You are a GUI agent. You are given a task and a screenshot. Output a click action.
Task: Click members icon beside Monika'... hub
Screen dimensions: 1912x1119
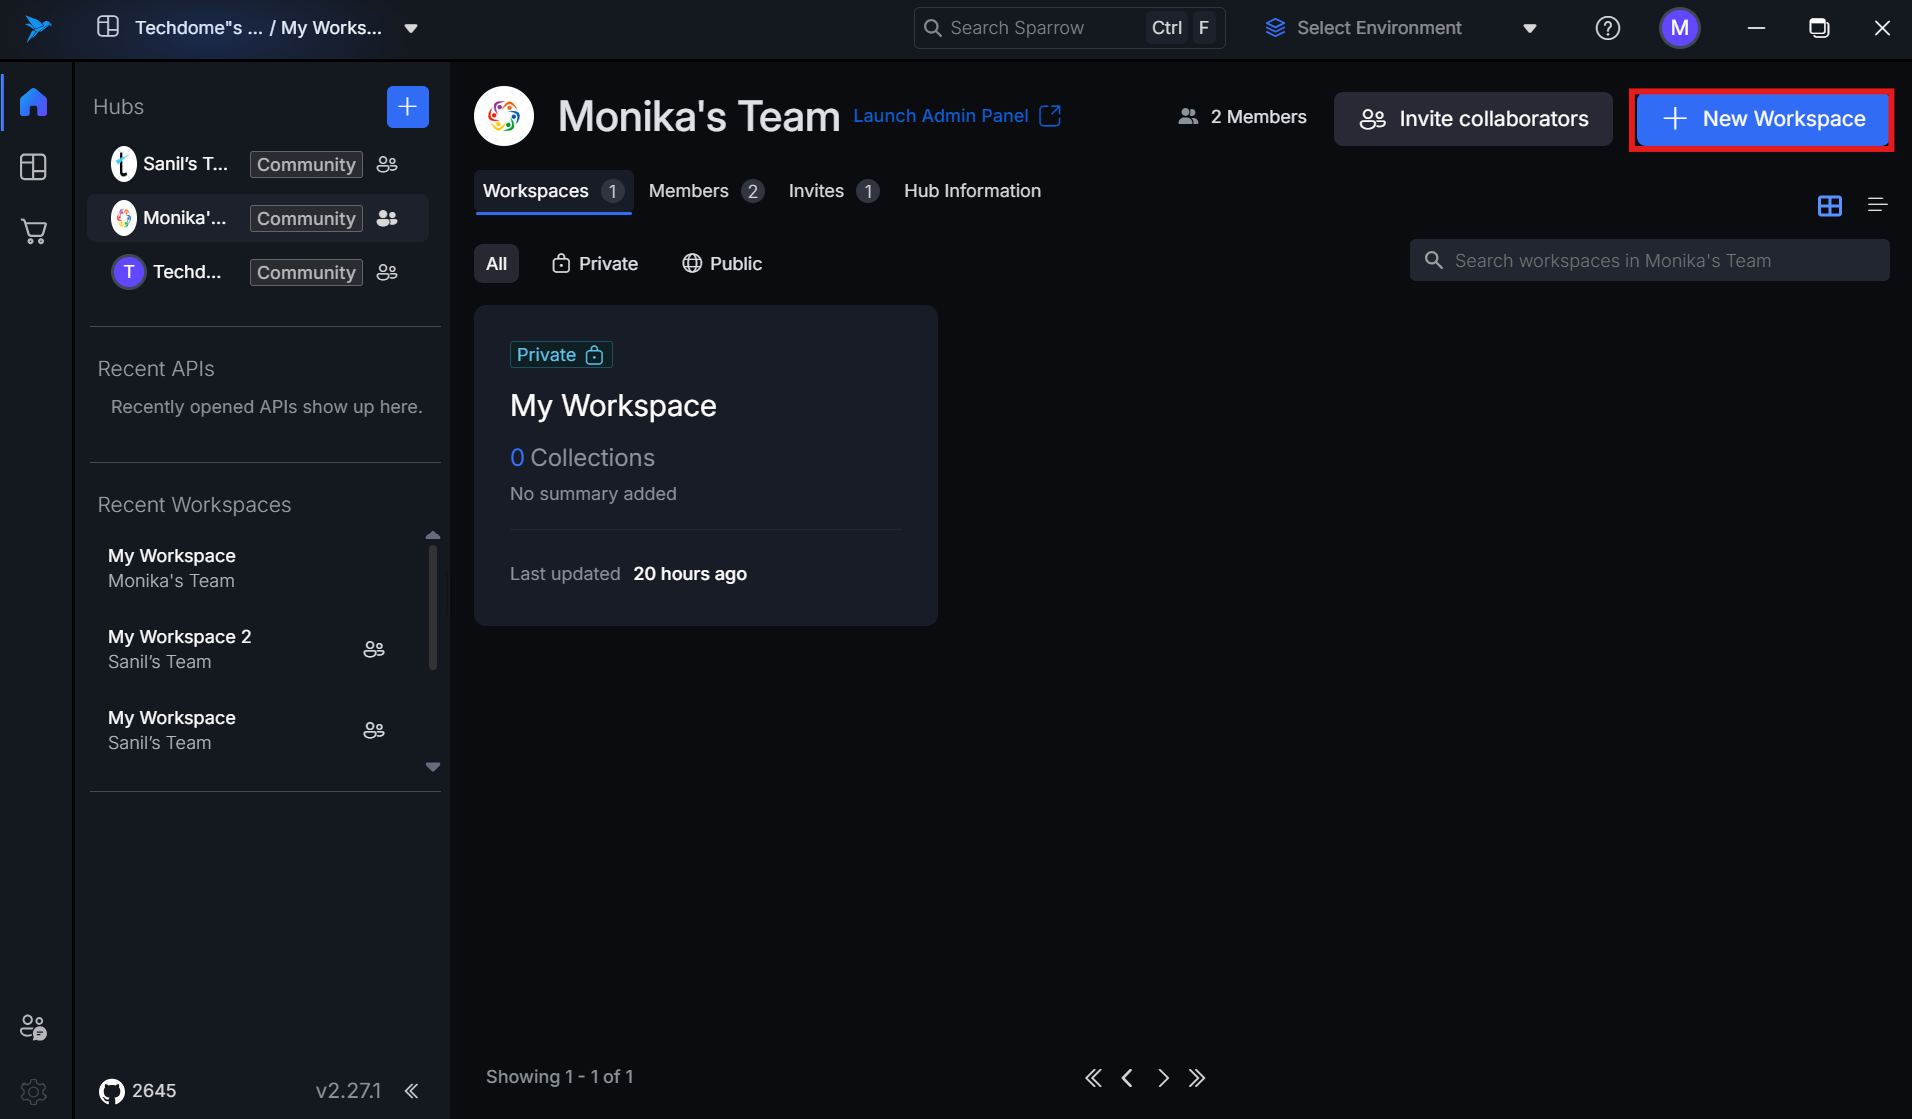click(x=387, y=218)
